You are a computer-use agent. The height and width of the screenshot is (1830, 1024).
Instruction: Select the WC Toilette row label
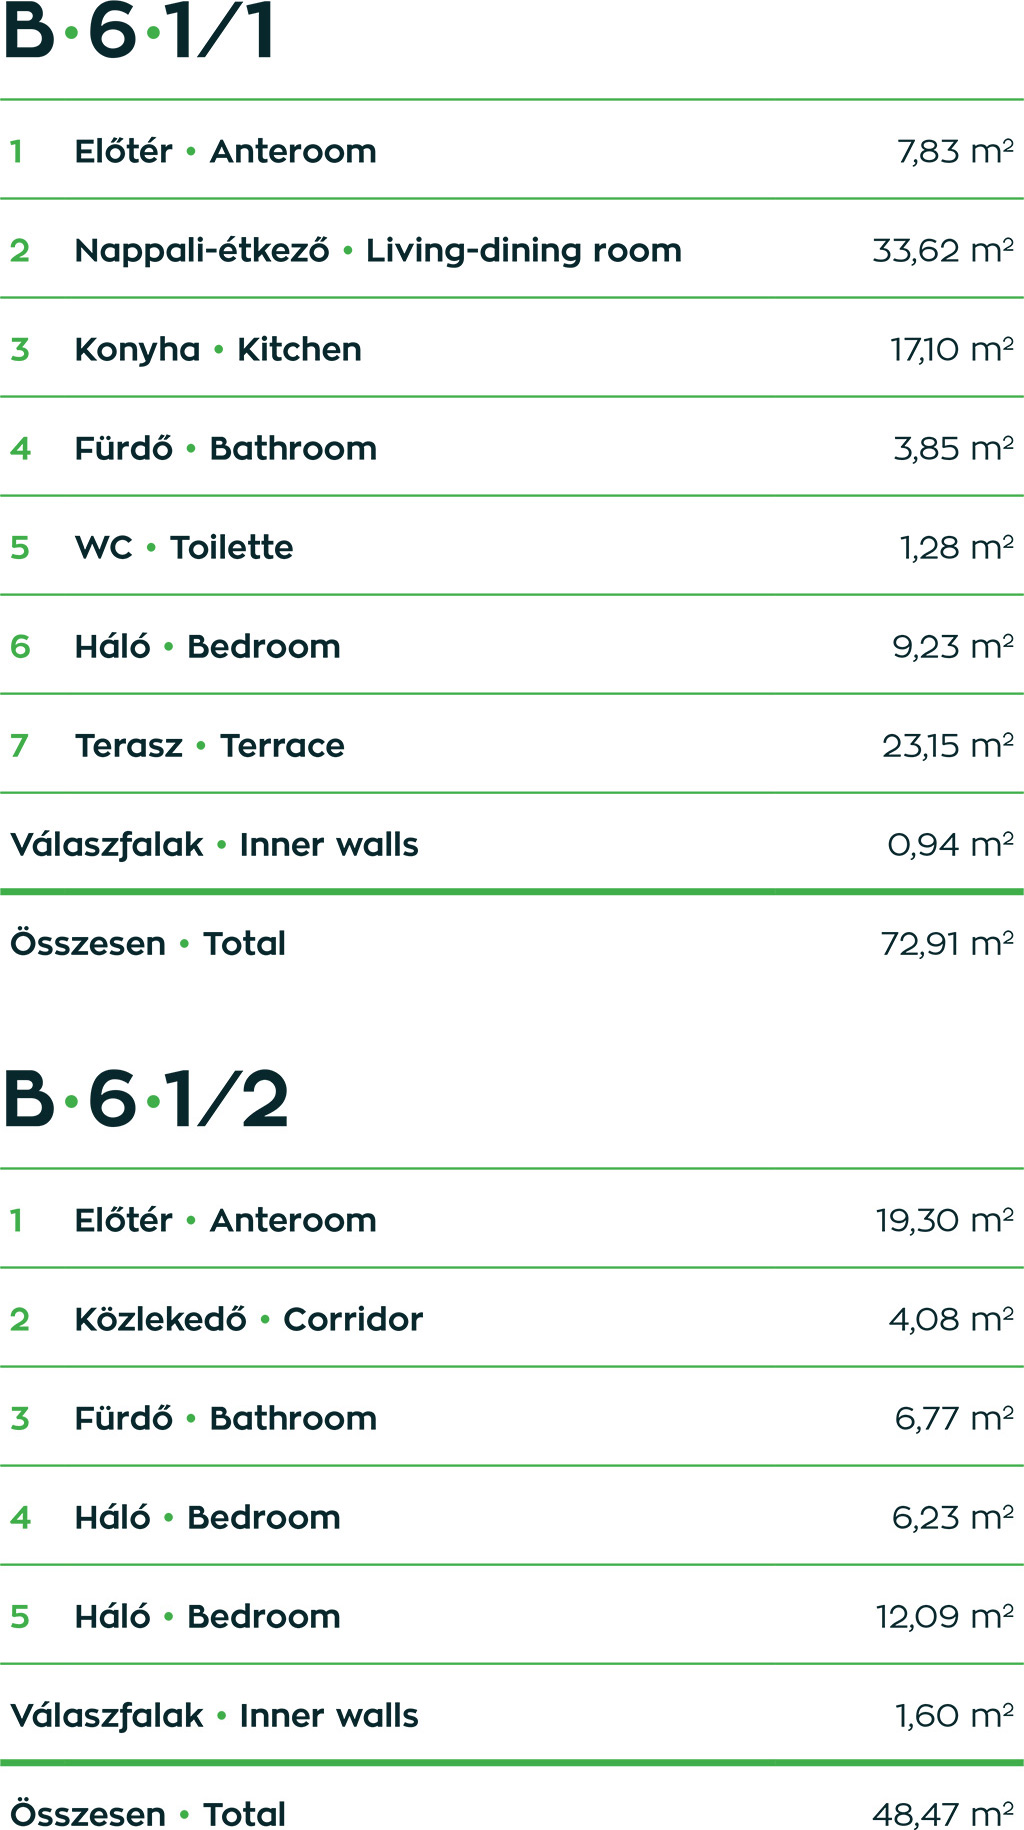(184, 547)
